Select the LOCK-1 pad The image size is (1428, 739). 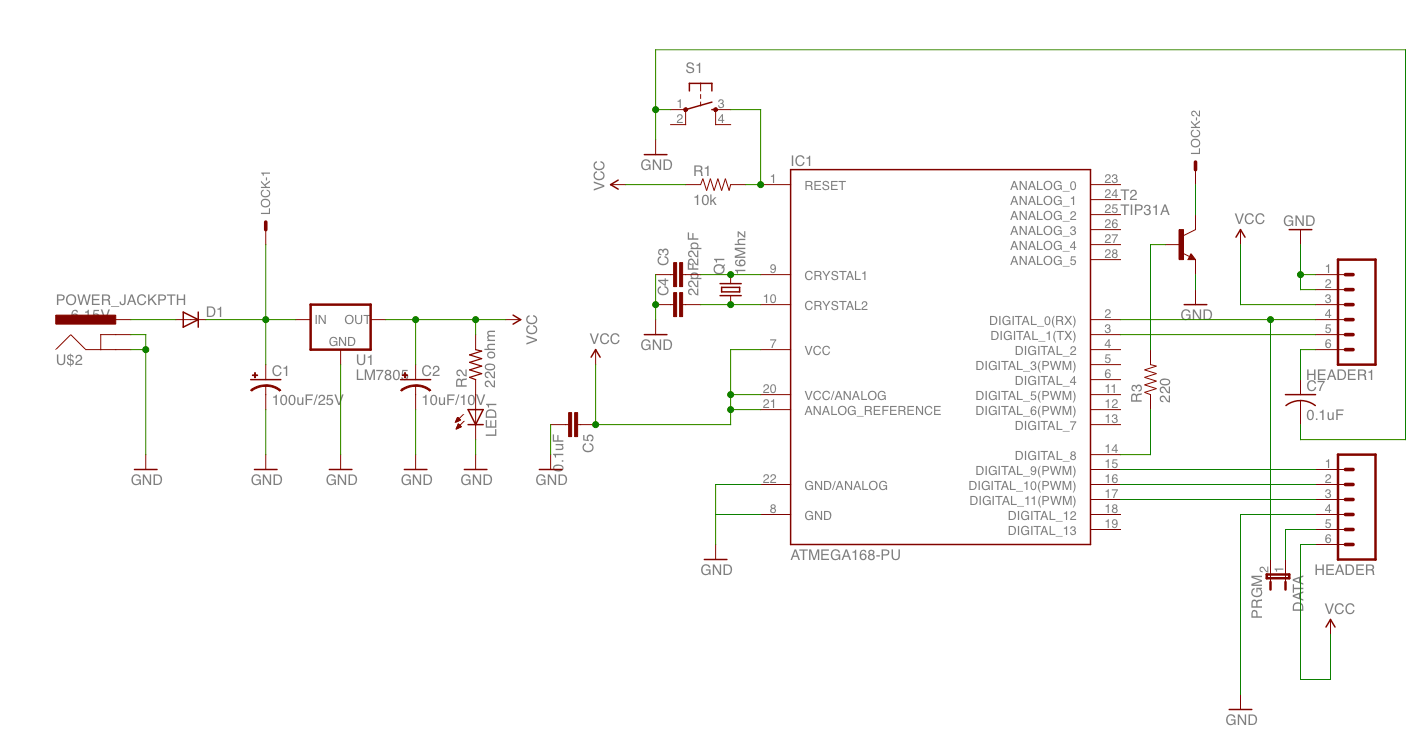coord(266,226)
